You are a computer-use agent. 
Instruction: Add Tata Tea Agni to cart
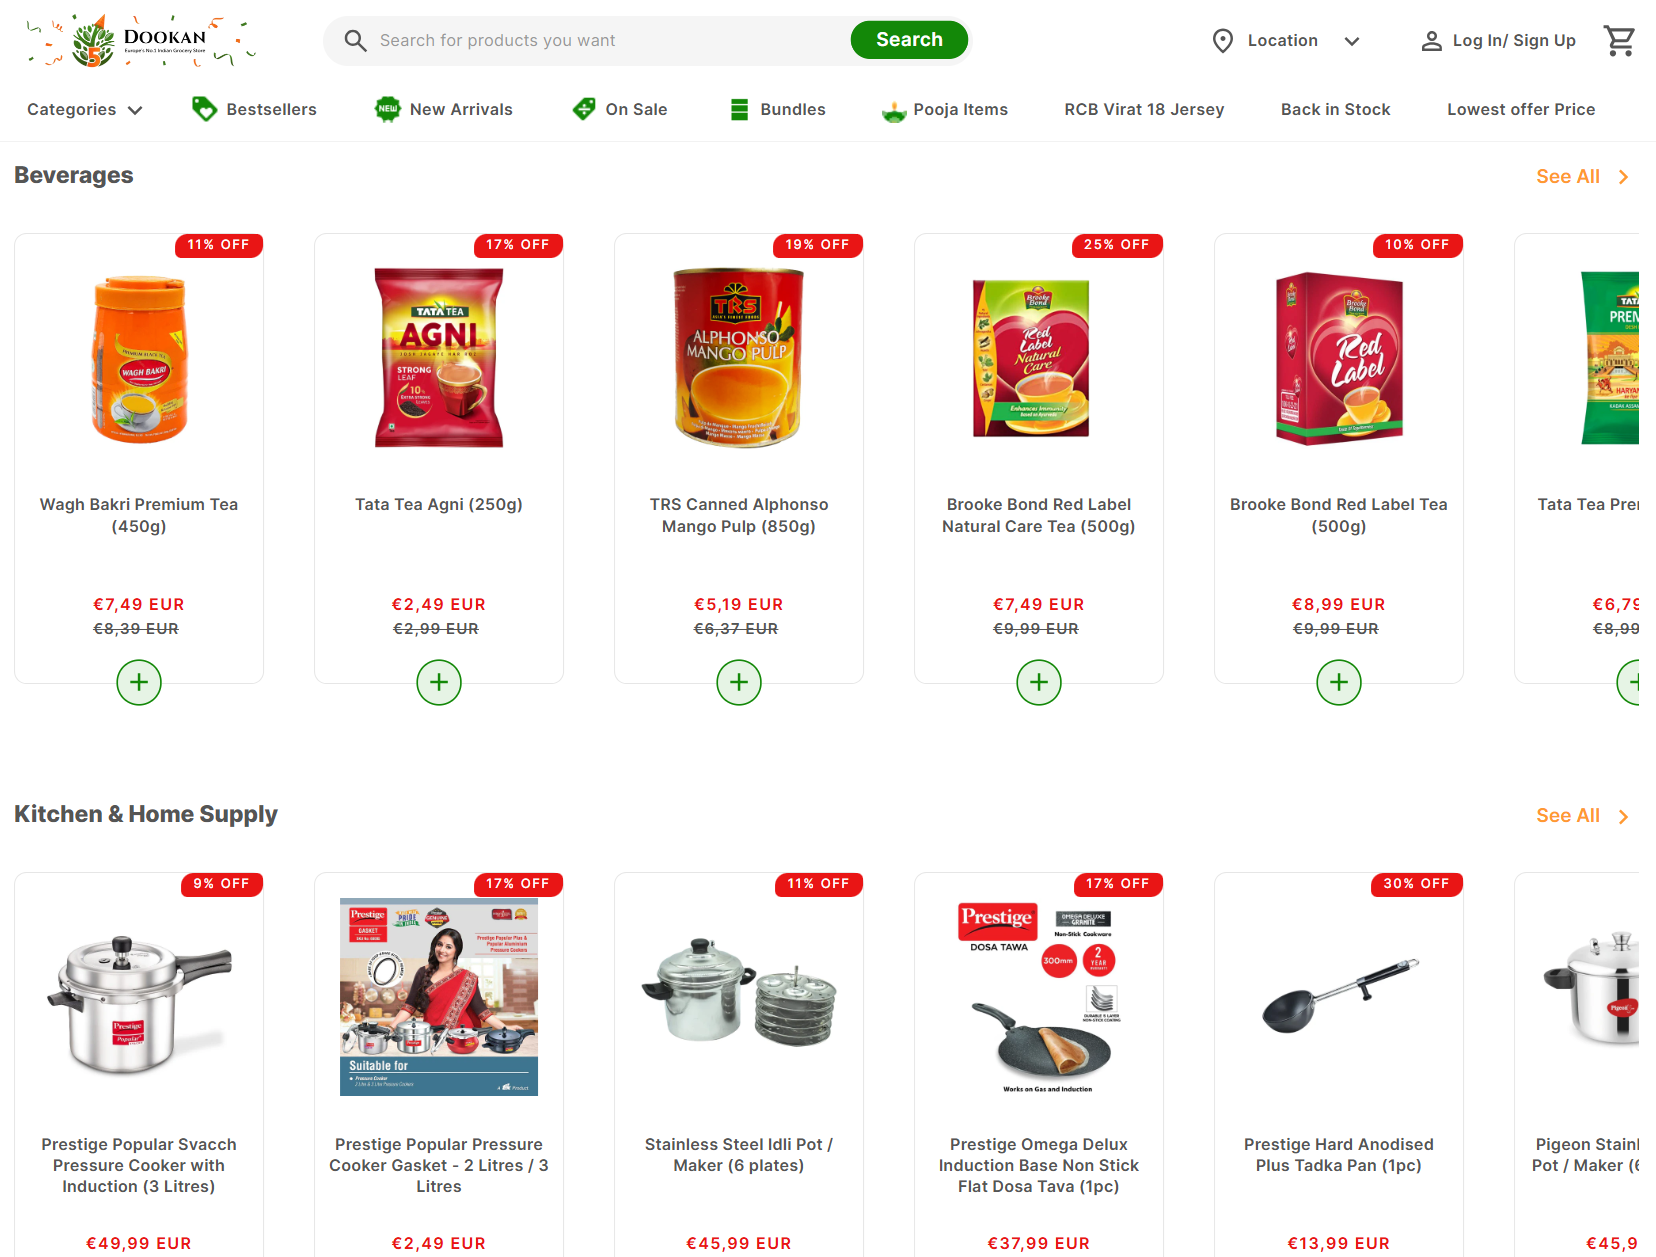pos(439,683)
